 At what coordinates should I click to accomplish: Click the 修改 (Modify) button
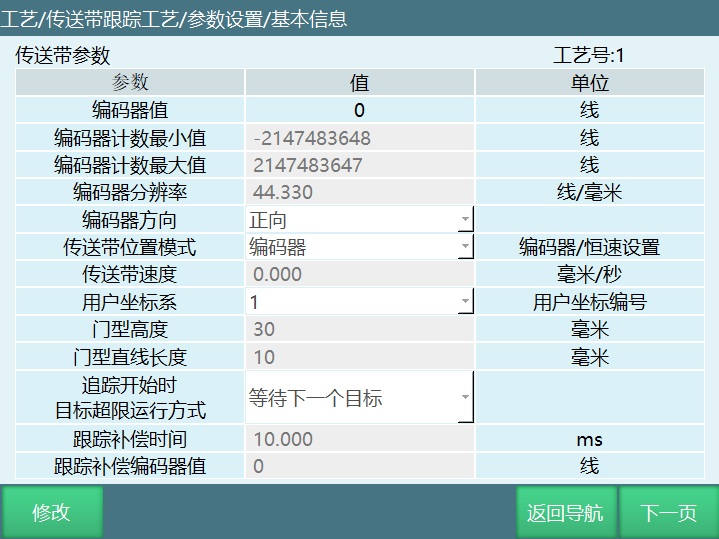(x=51, y=512)
